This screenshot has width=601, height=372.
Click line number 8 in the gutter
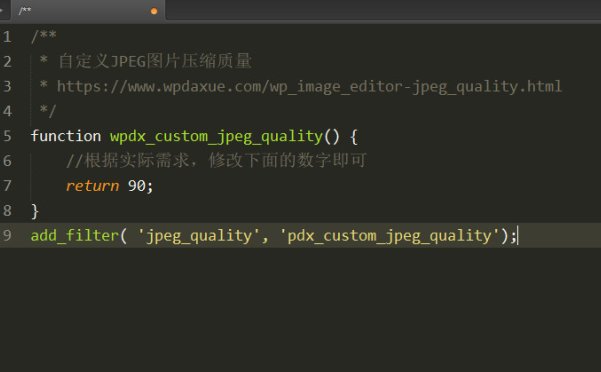7,211
